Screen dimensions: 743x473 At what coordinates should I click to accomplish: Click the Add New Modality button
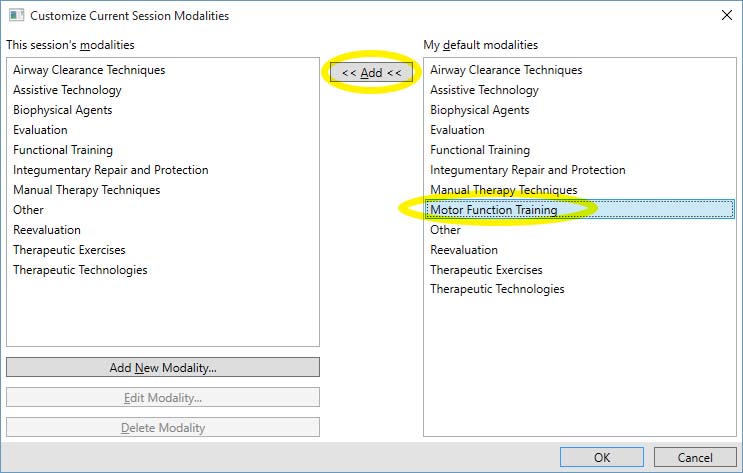[163, 368]
